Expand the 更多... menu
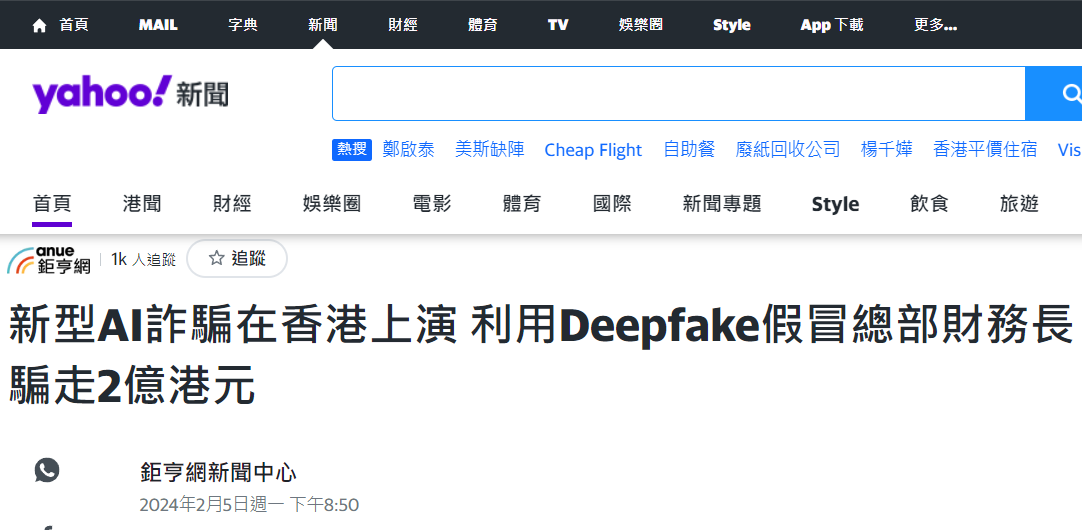Viewport: 1082px width, 530px height. coord(935,25)
